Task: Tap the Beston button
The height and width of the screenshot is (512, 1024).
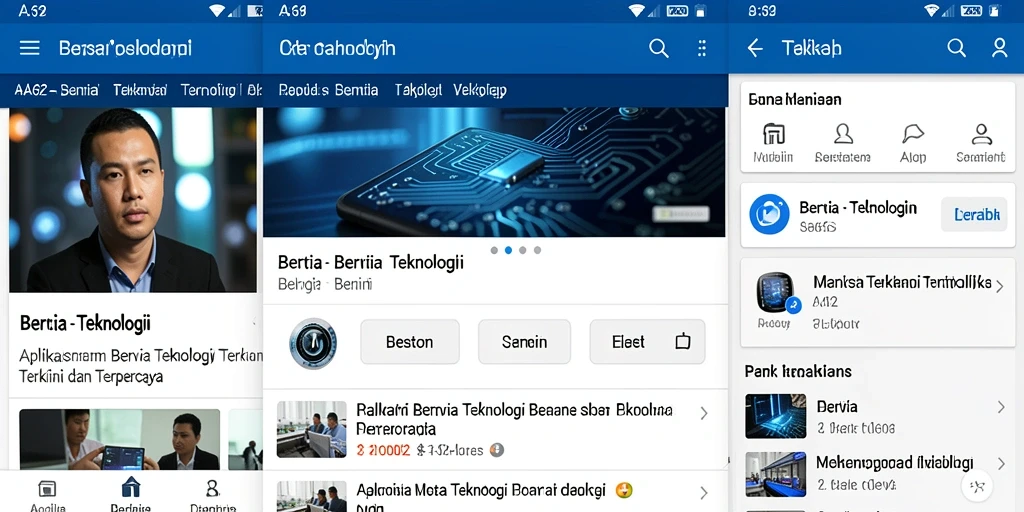Action: 409,342
